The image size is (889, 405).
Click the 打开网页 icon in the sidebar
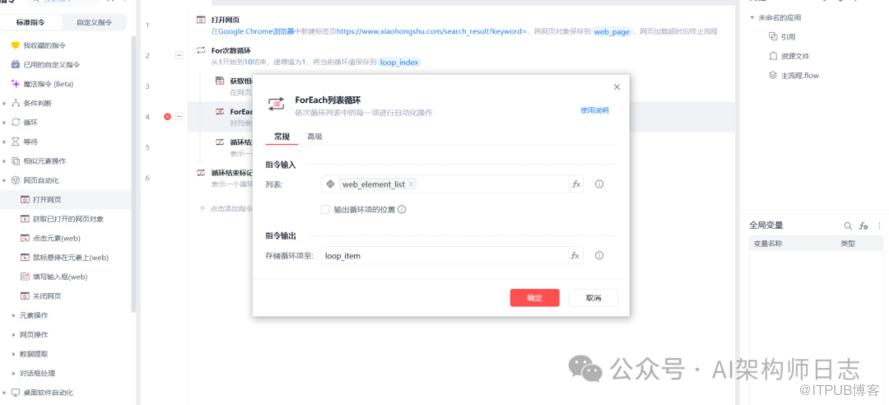coord(24,200)
